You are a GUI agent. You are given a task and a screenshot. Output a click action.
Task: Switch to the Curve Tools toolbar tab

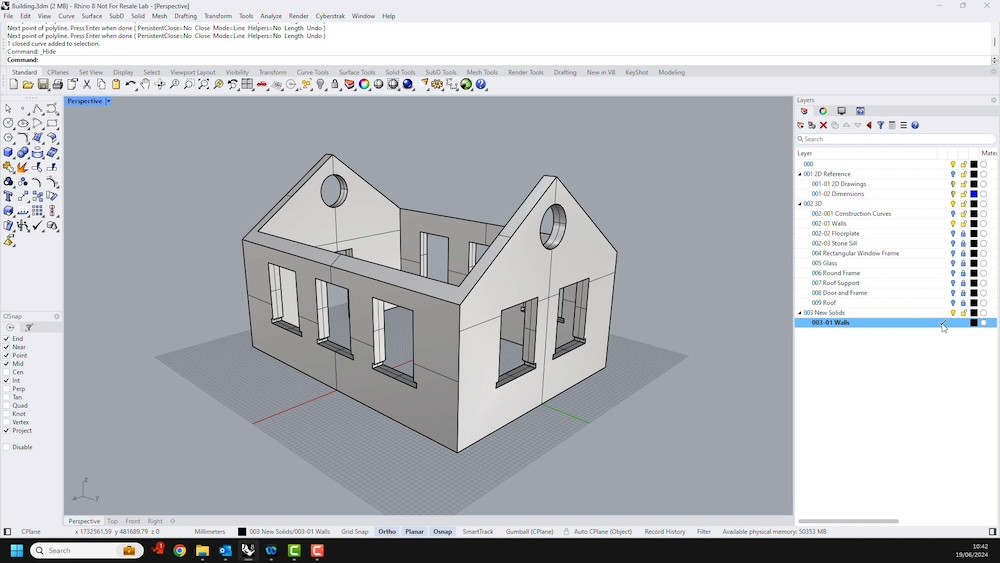tap(312, 72)
